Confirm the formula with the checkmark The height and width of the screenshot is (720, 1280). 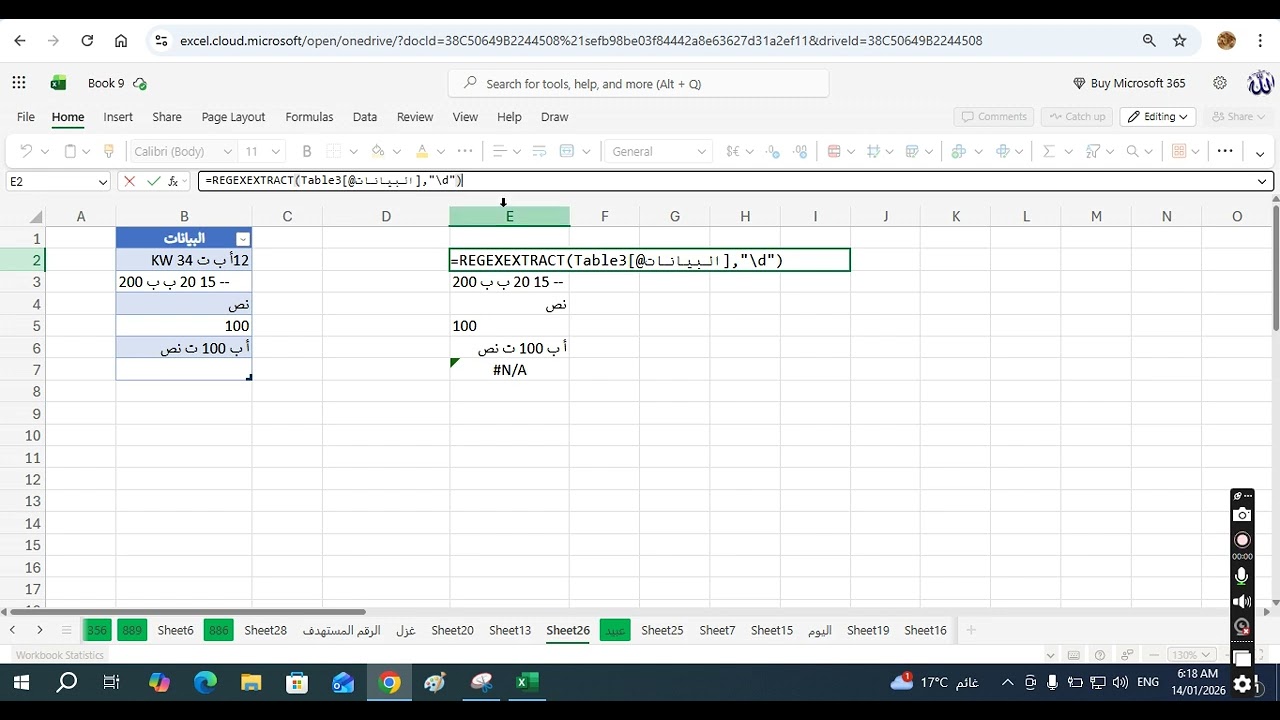[x=153, y=181]
